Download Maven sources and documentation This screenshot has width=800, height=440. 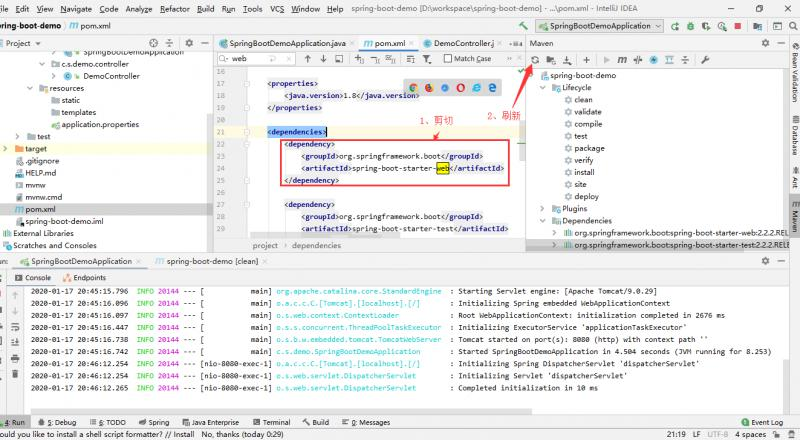[567, 60]
